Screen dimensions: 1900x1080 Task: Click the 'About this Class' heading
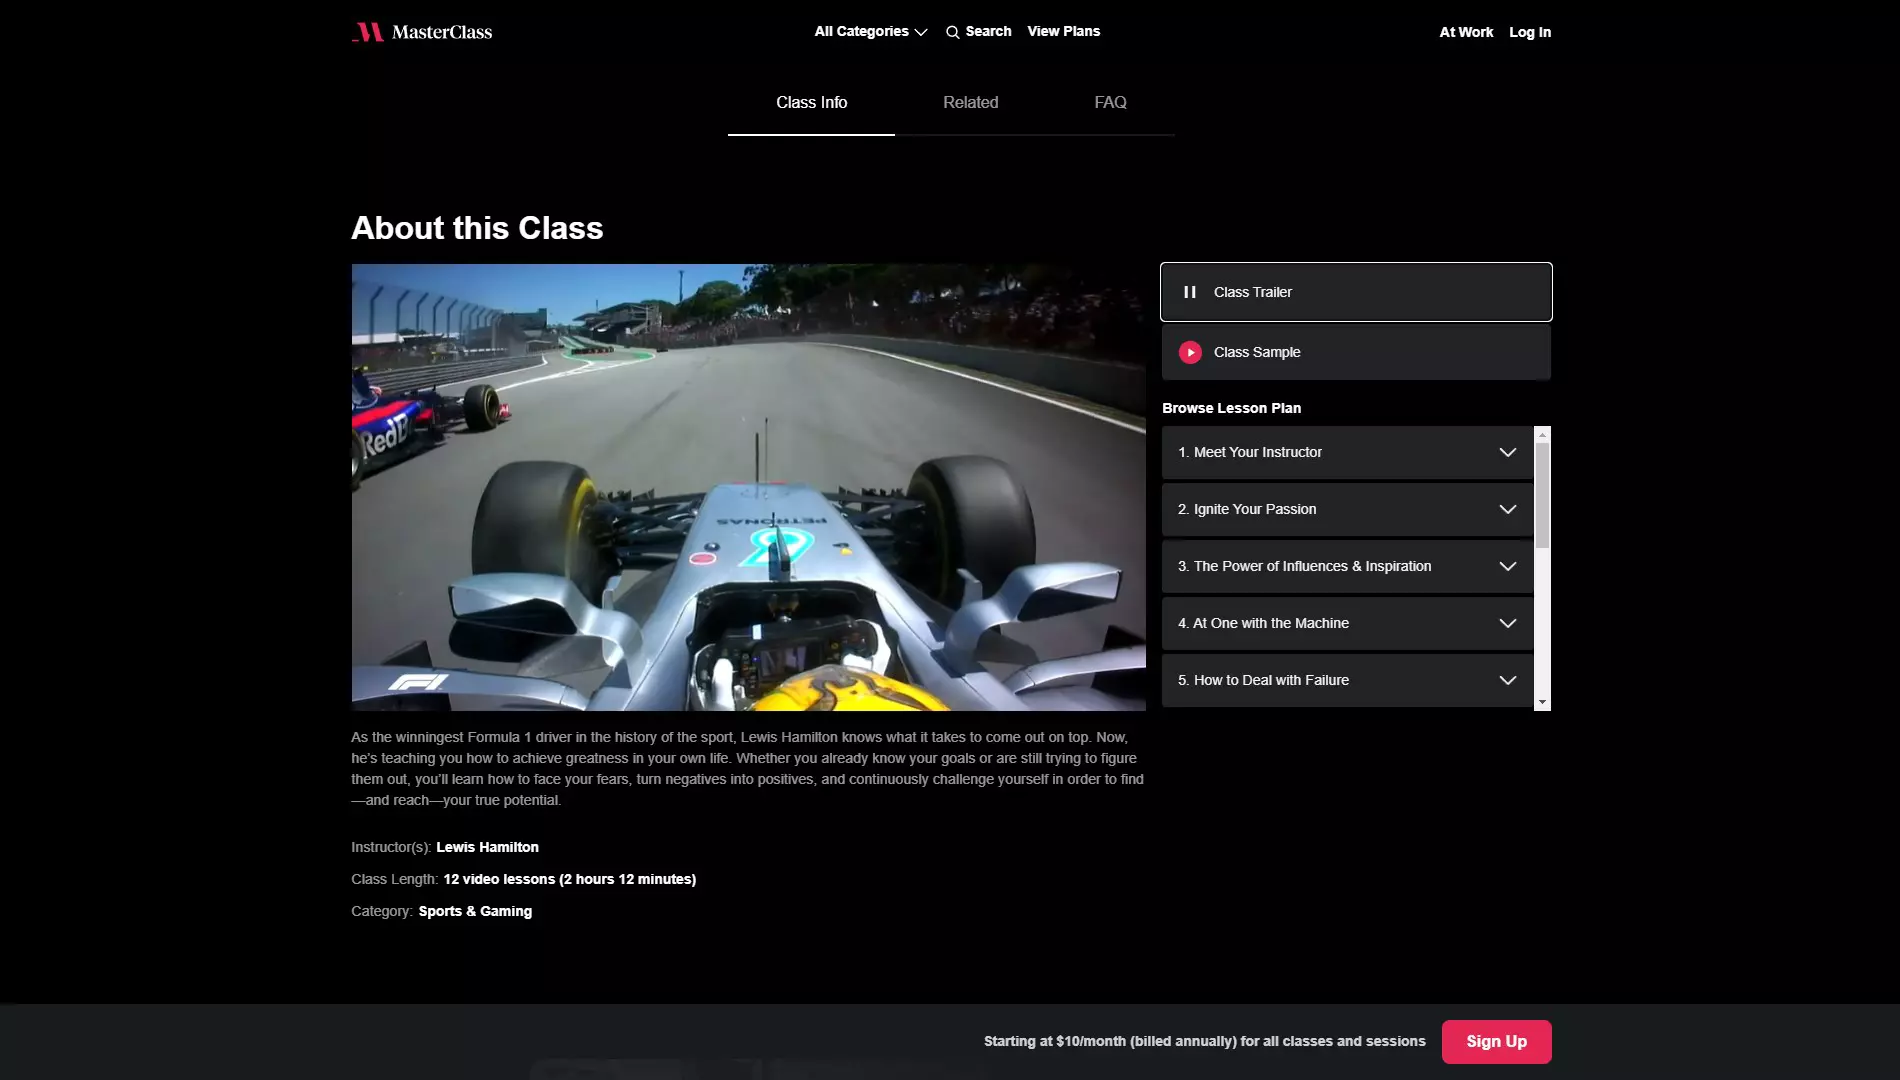pyautogui.click(x=477, y=228)
